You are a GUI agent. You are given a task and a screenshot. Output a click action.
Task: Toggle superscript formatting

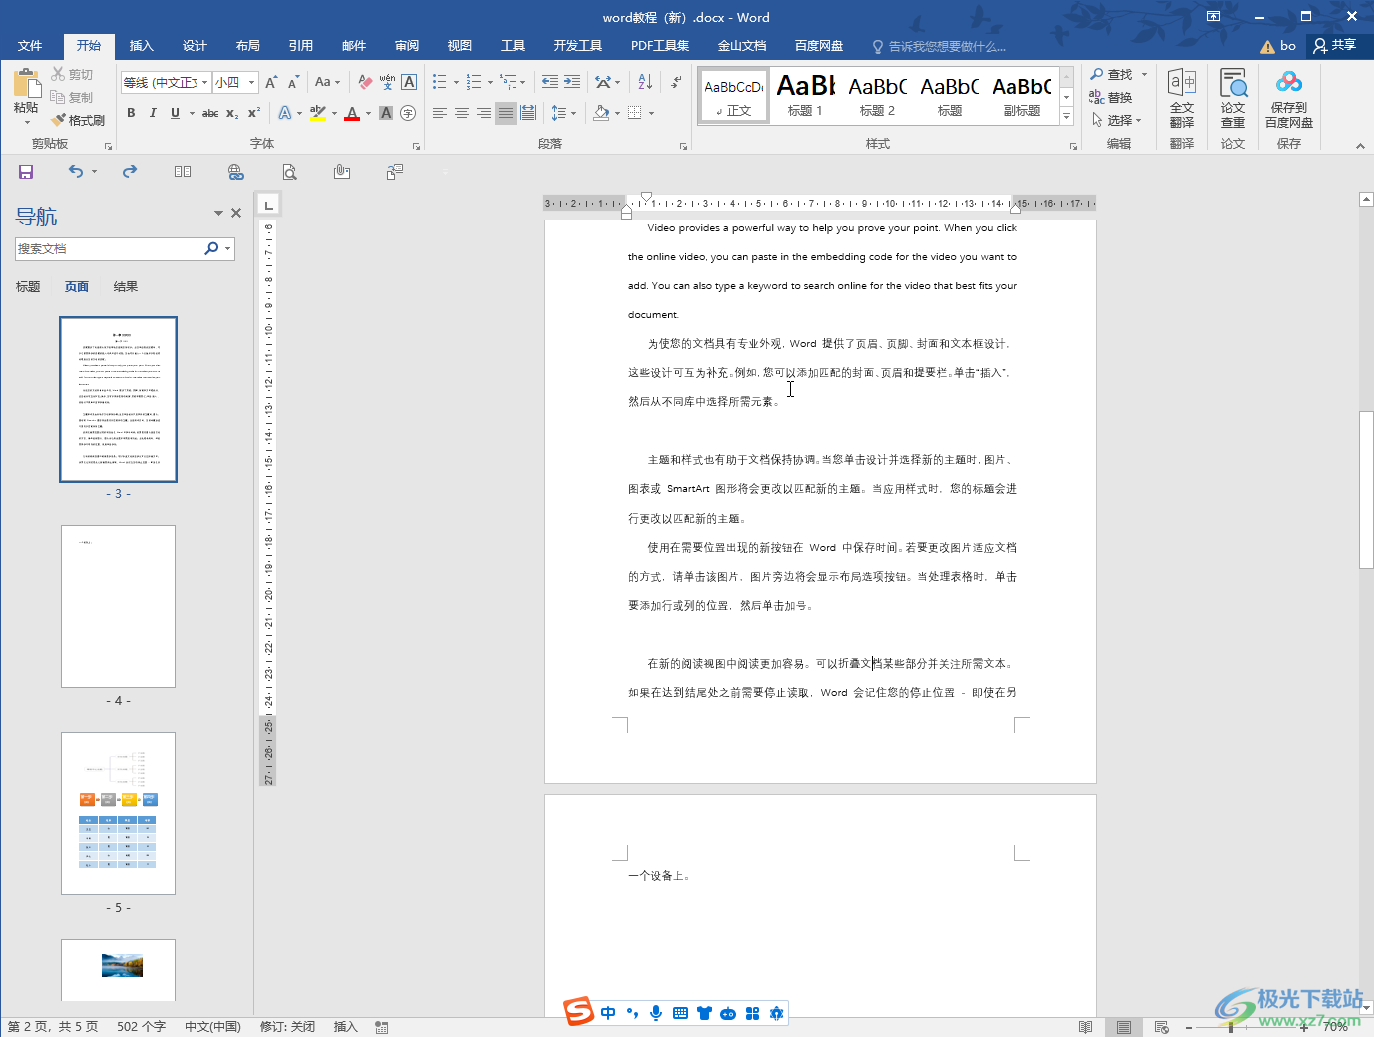[254, 113]
